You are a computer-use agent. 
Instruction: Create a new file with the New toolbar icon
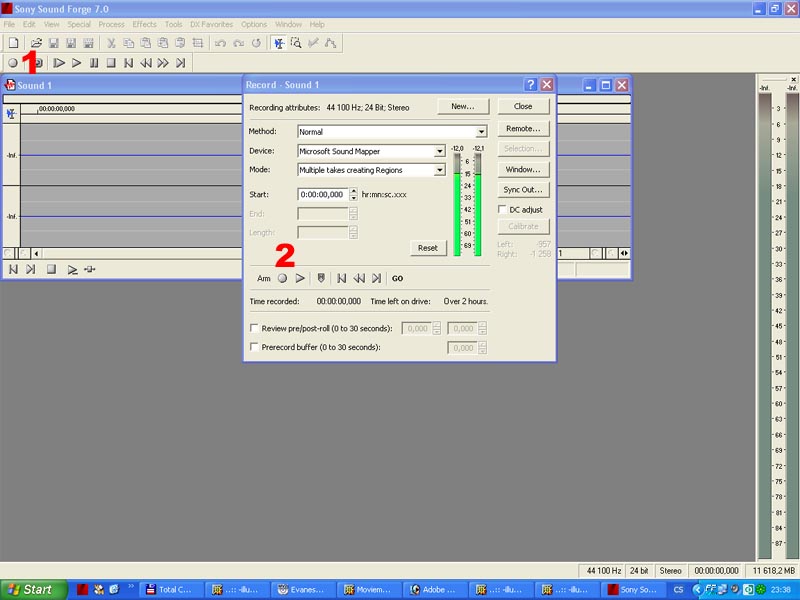coord(14,43)
